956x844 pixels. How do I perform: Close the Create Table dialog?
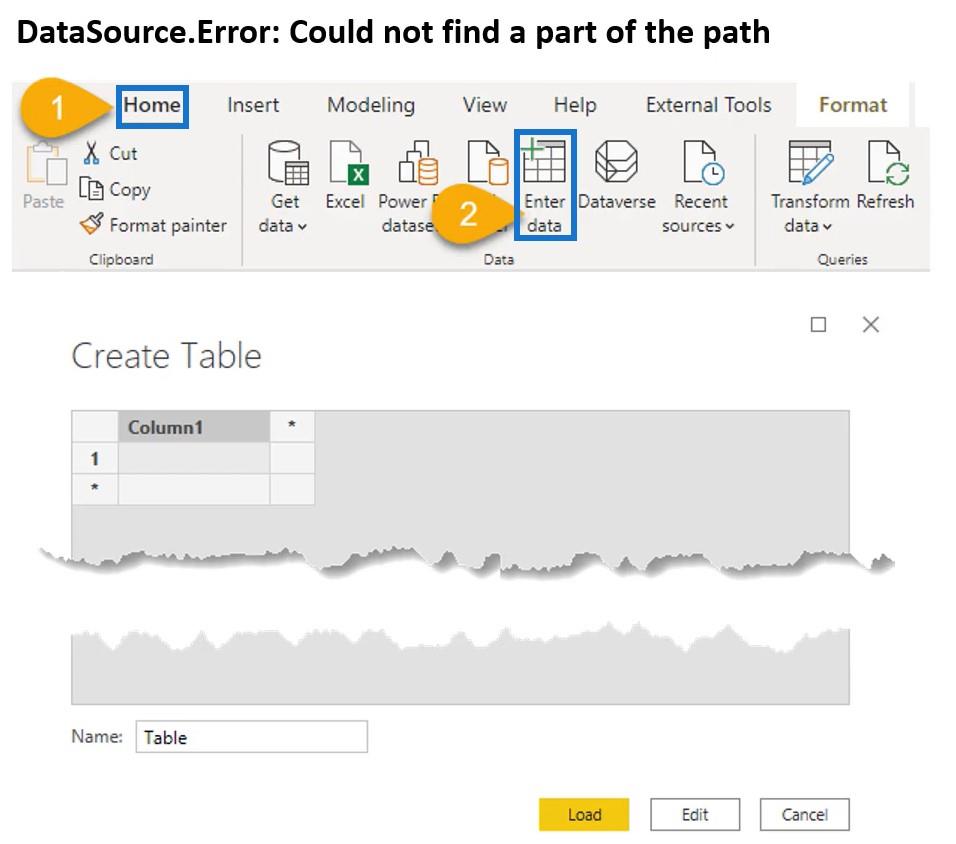click(871, 324)
